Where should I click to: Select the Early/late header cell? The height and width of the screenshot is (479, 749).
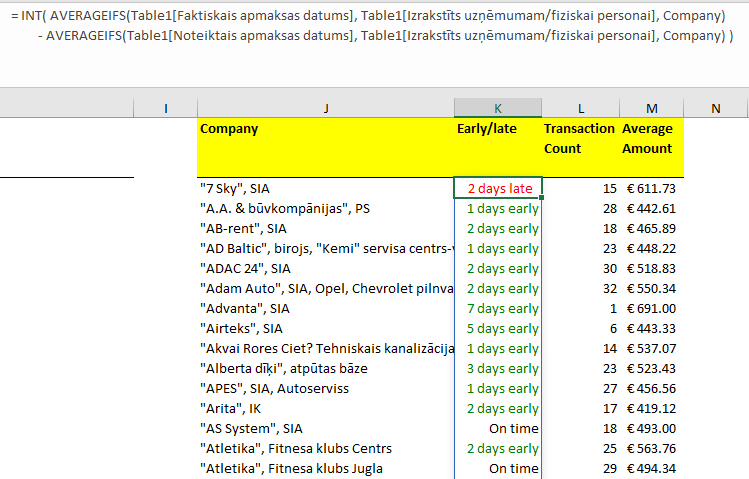498,148
